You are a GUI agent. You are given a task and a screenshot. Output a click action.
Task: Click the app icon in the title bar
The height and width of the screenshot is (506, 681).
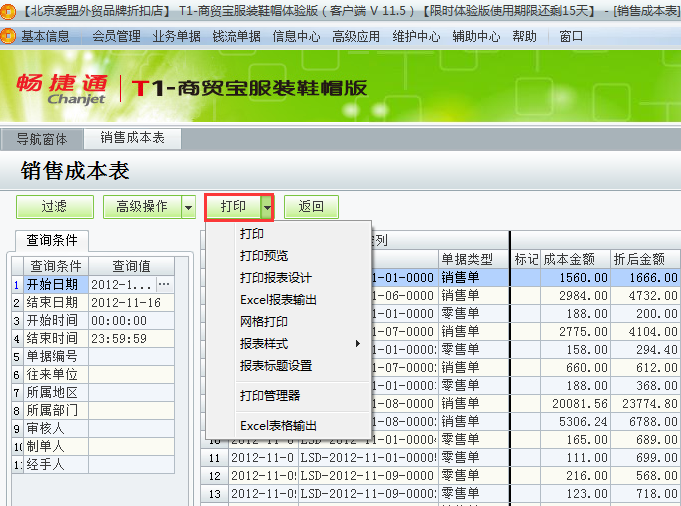(9, 10)
